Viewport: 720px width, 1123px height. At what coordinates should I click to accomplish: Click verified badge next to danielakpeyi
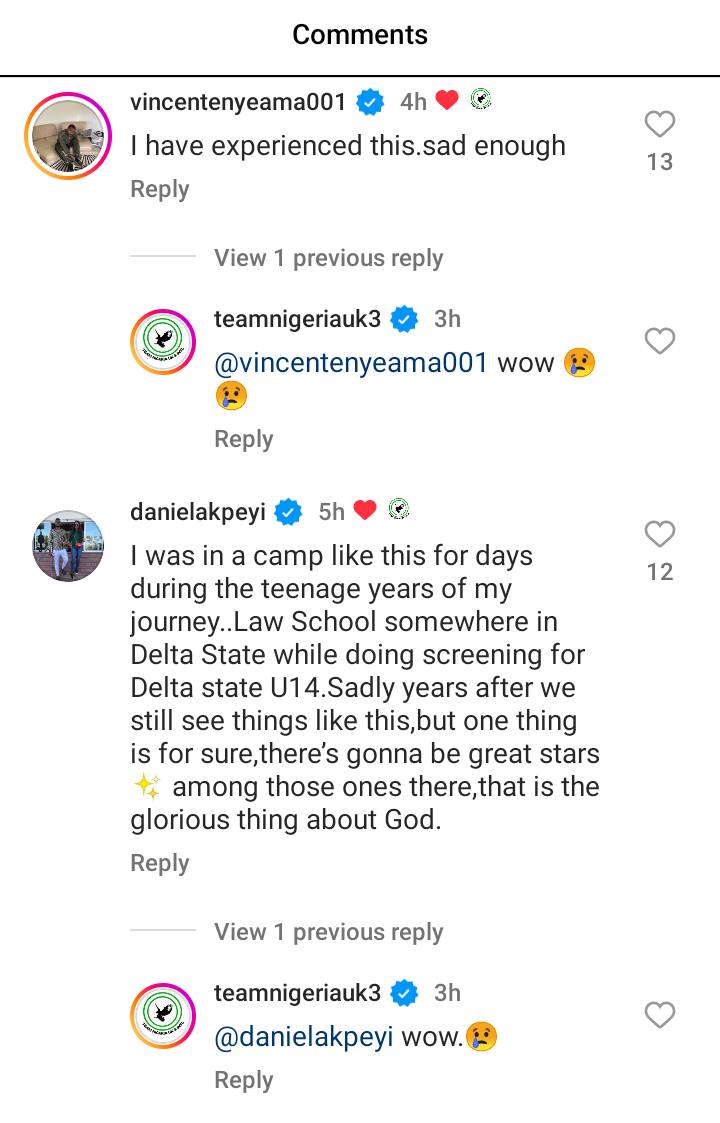click(x=289, y=512)
